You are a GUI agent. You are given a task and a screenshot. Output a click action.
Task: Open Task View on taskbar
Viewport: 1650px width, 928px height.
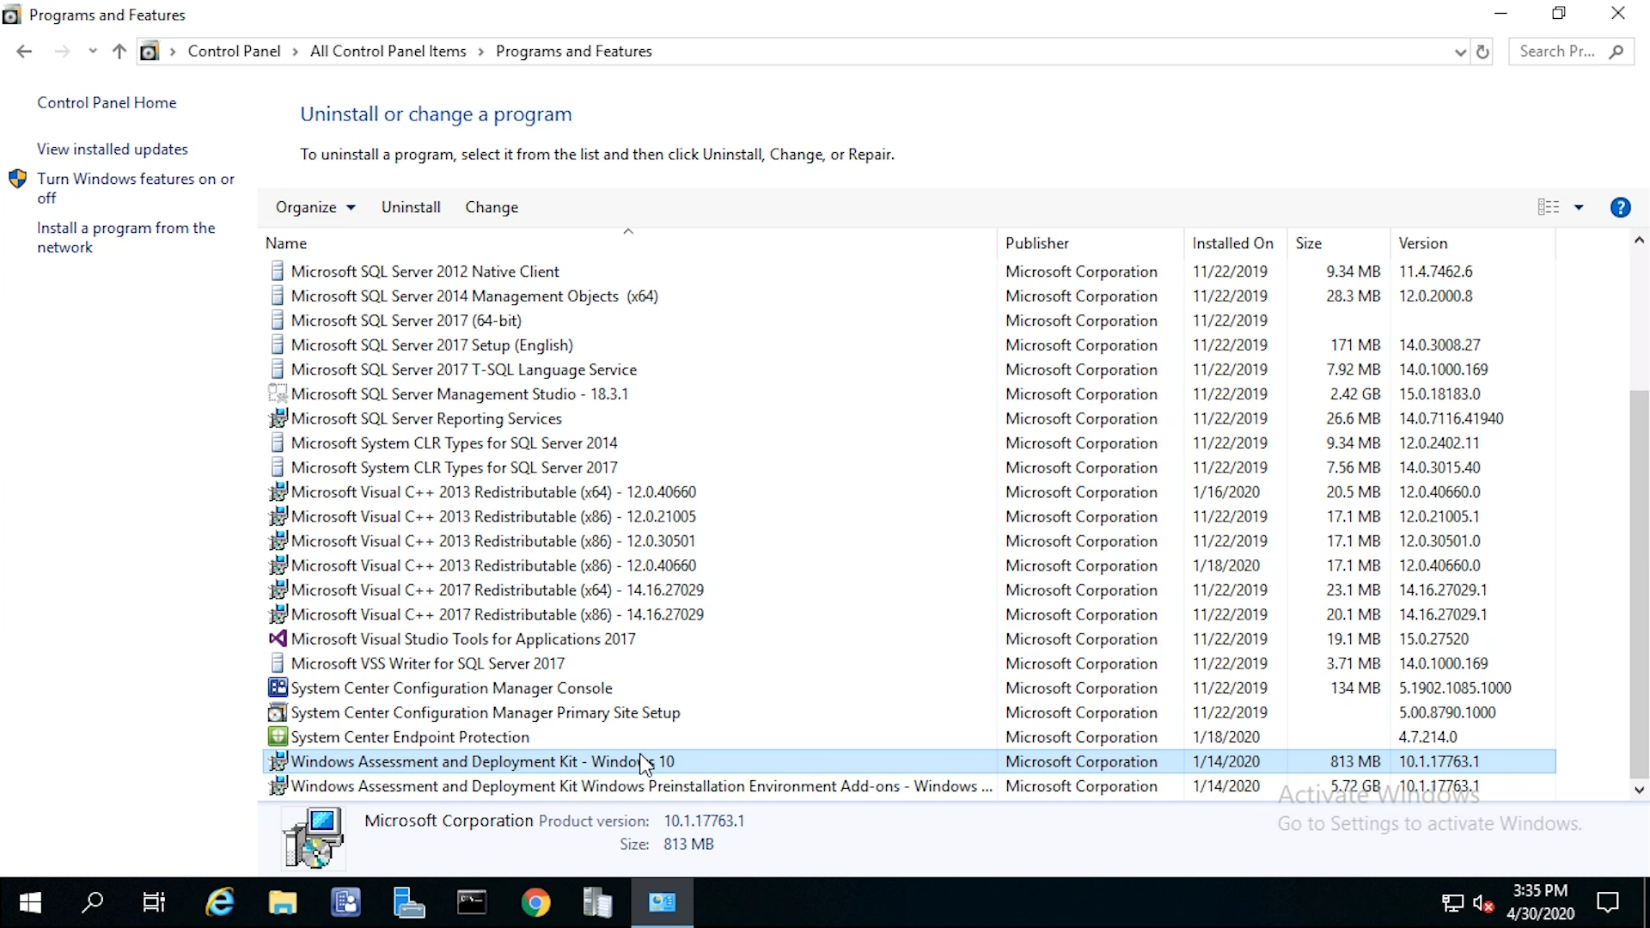[x=154, y=903]
